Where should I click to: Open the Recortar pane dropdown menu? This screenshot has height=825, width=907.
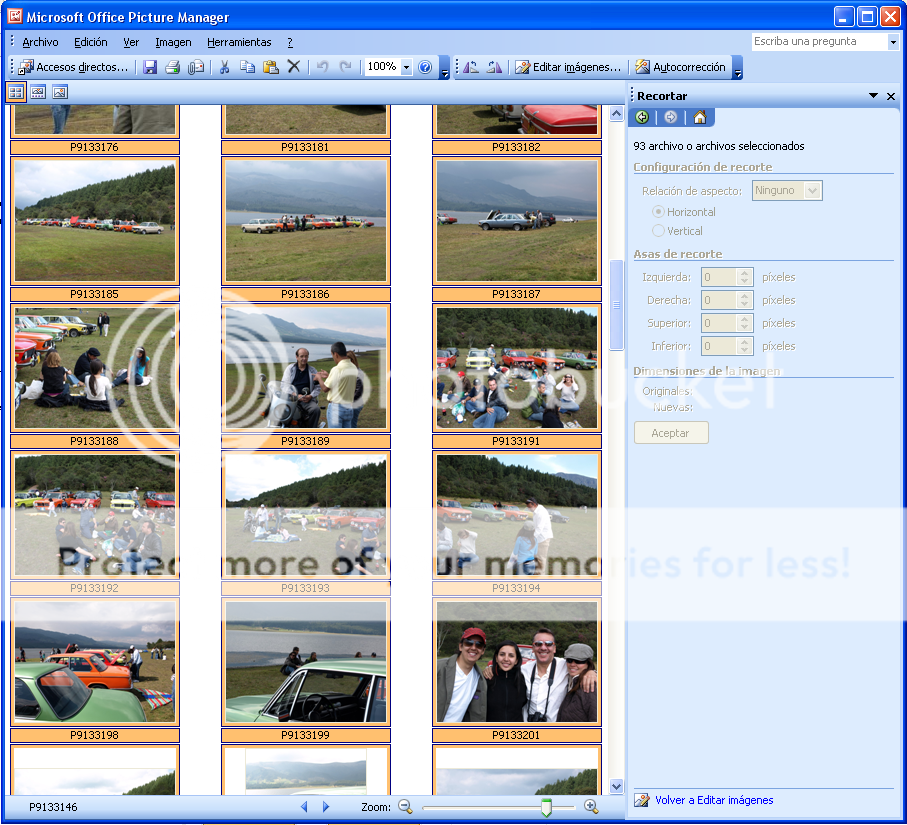(x=873, y=95)
